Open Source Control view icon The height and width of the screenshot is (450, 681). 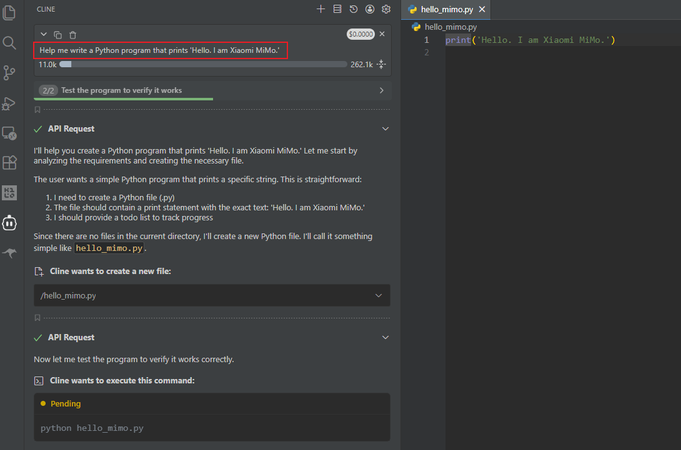[x=9, y=73]
